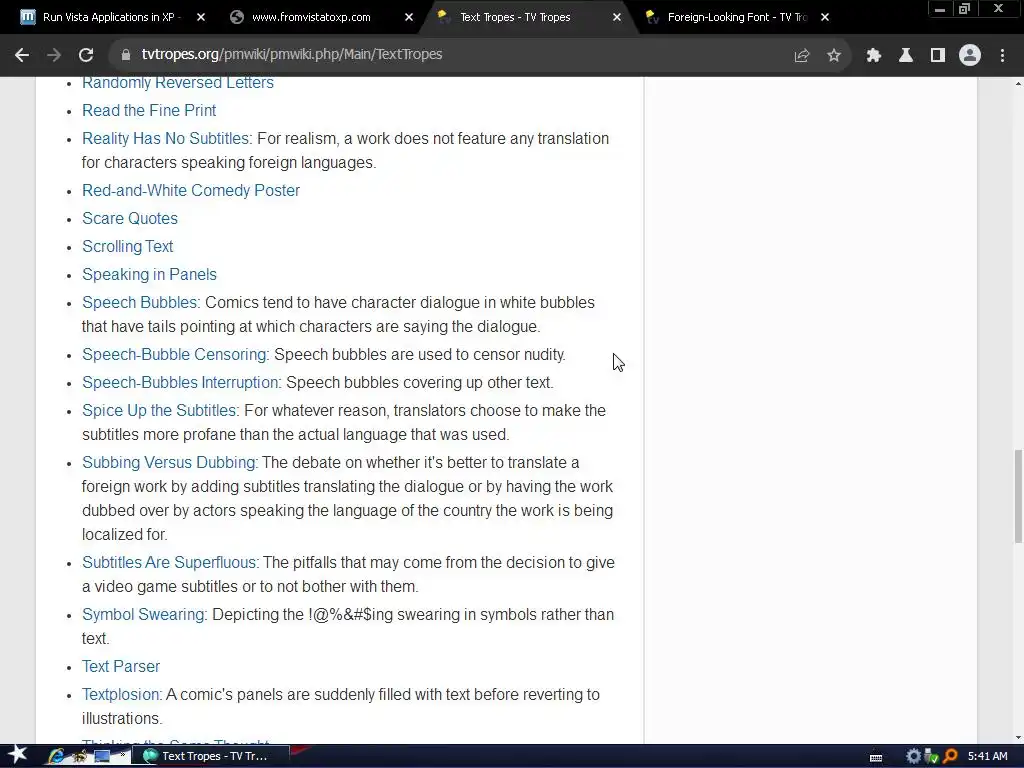The height and width of the screenshot is (768, 1024).
Task: Expand quick launch overflow chevron
Action: [122, 754]
